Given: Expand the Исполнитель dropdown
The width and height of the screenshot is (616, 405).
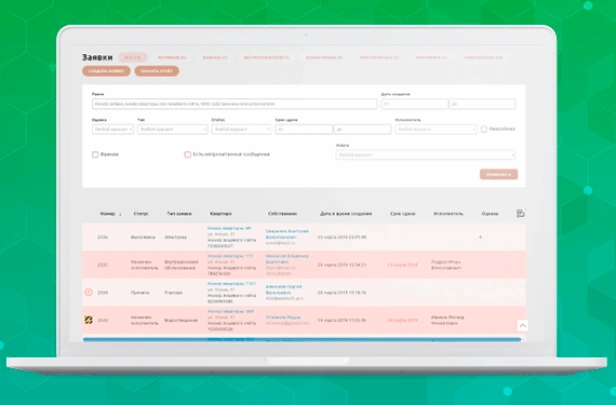Looking at the screenshot, I should [436, 129].
